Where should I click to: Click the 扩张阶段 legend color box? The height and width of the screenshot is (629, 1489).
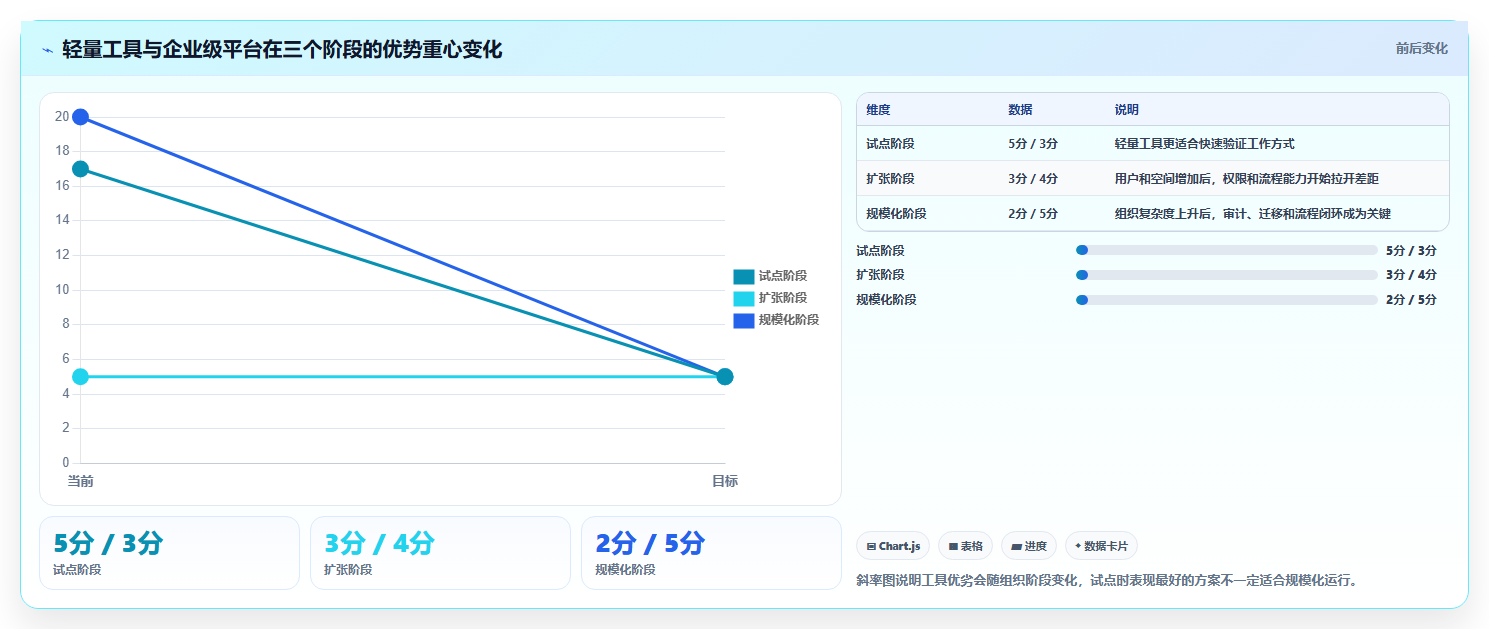pos(743,298)
